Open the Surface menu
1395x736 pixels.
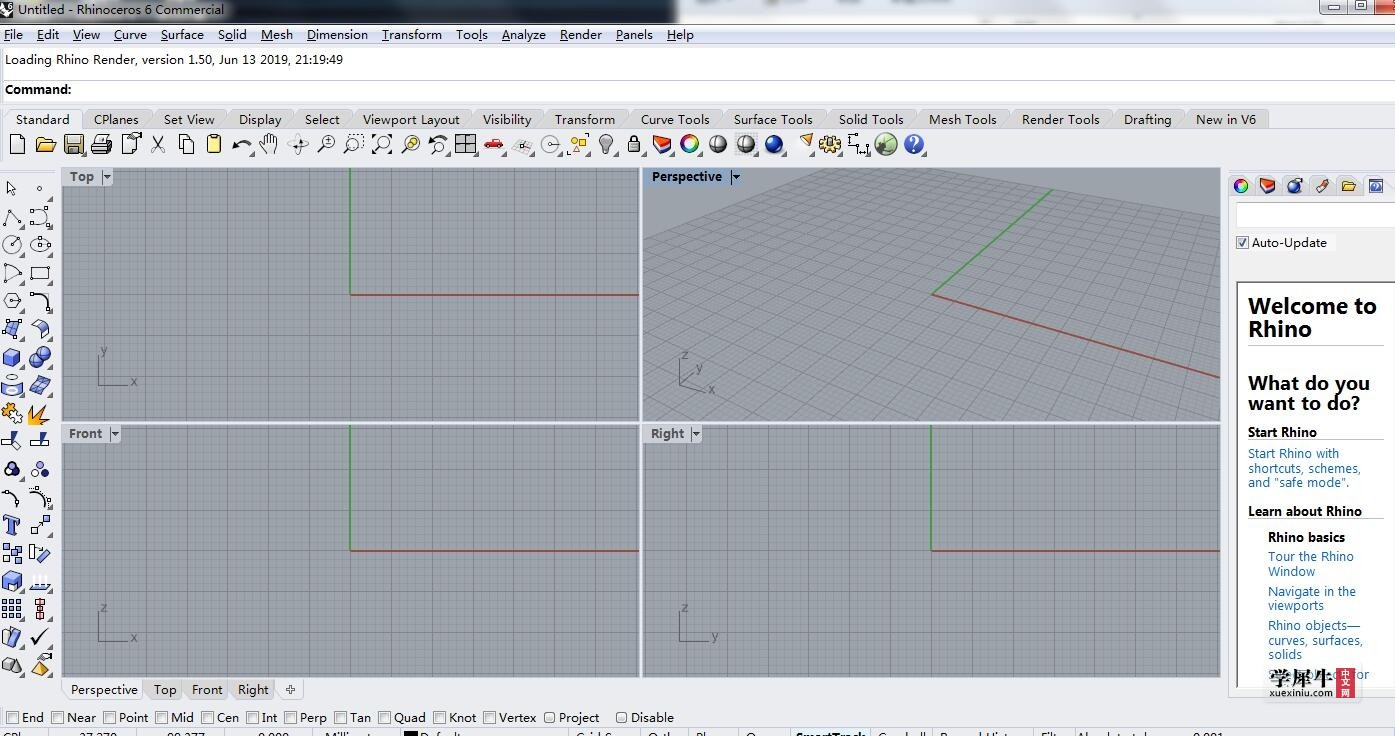click(x=182, y=34)
